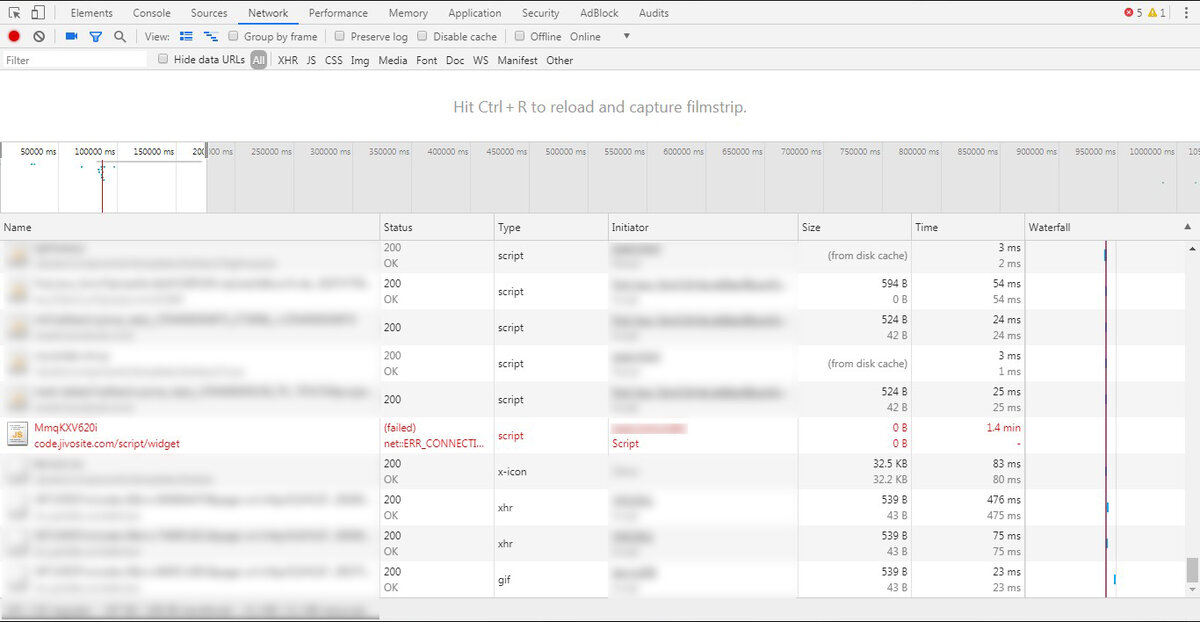This screenshot has height=622, width=1200.
Task: Open the Security tab
Action: [540, 13]
